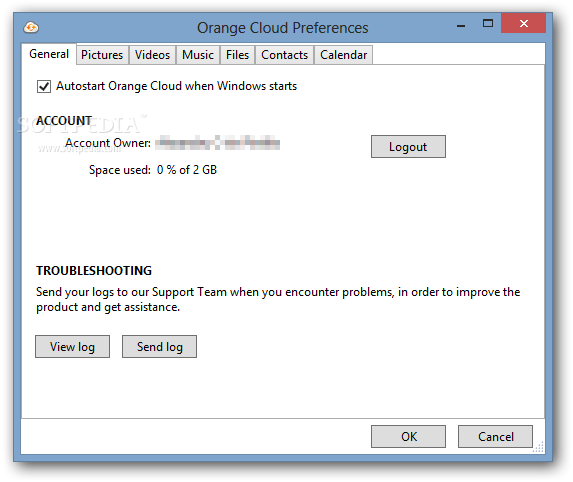This screenshot has height=482, width=573.
Task: Open the Pictures tab
Action: (x=102, y=55)
